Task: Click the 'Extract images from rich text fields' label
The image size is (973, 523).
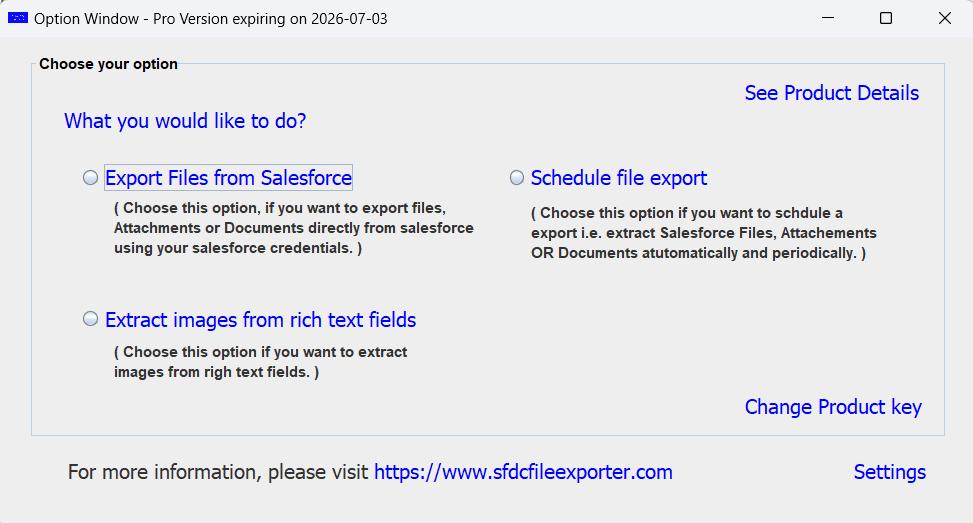Action: tap(260, 320)
